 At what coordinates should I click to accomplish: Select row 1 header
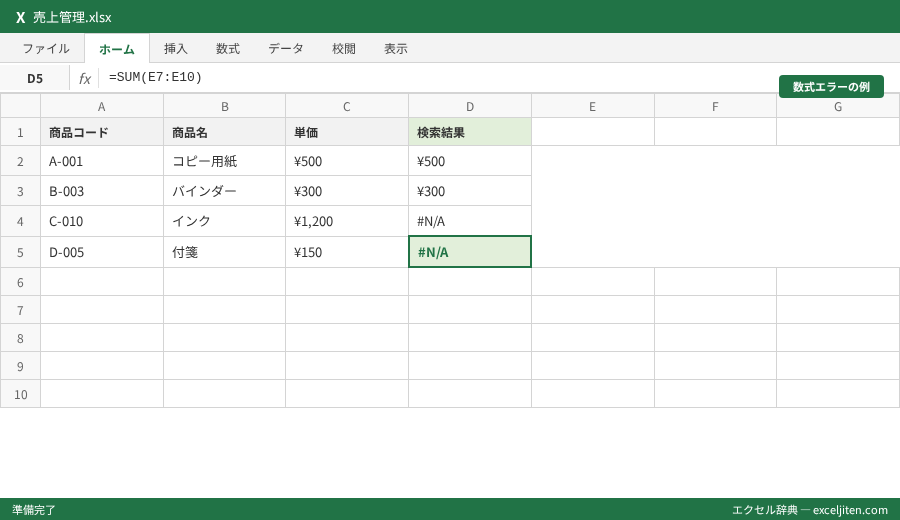pos(21,132)
